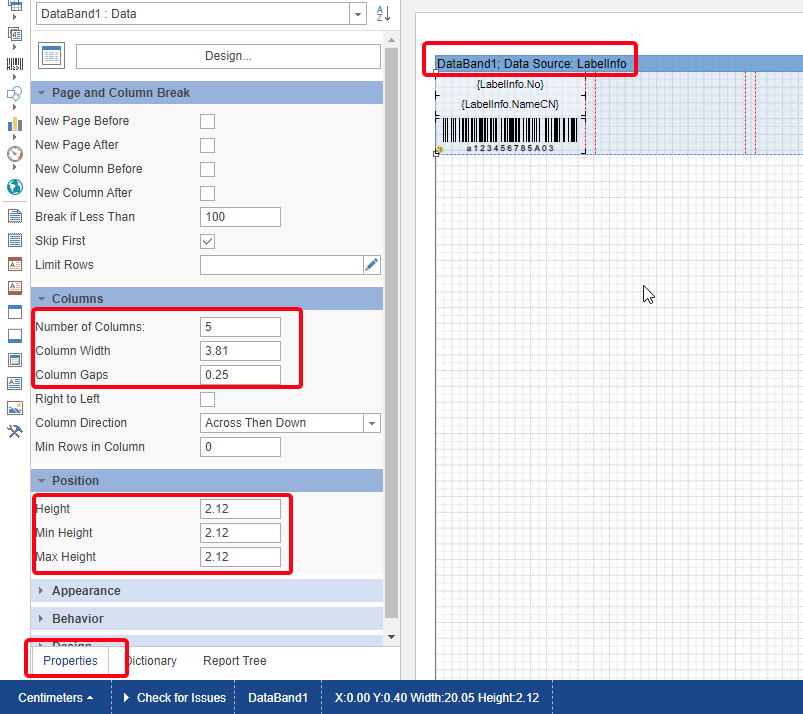The image size is (803, 714).
Task: Pick the gauge component tool
Action: coord(14,154)
